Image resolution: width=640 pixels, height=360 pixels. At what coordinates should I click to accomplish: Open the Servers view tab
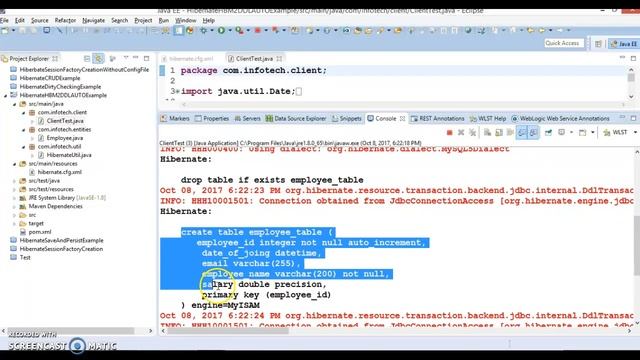click(247, 118)
